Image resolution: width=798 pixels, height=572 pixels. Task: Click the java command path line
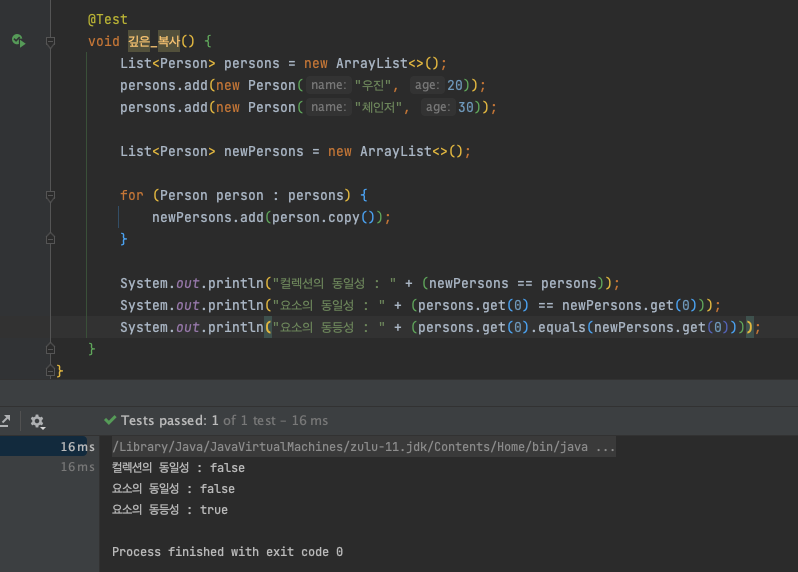coord(363,446)
